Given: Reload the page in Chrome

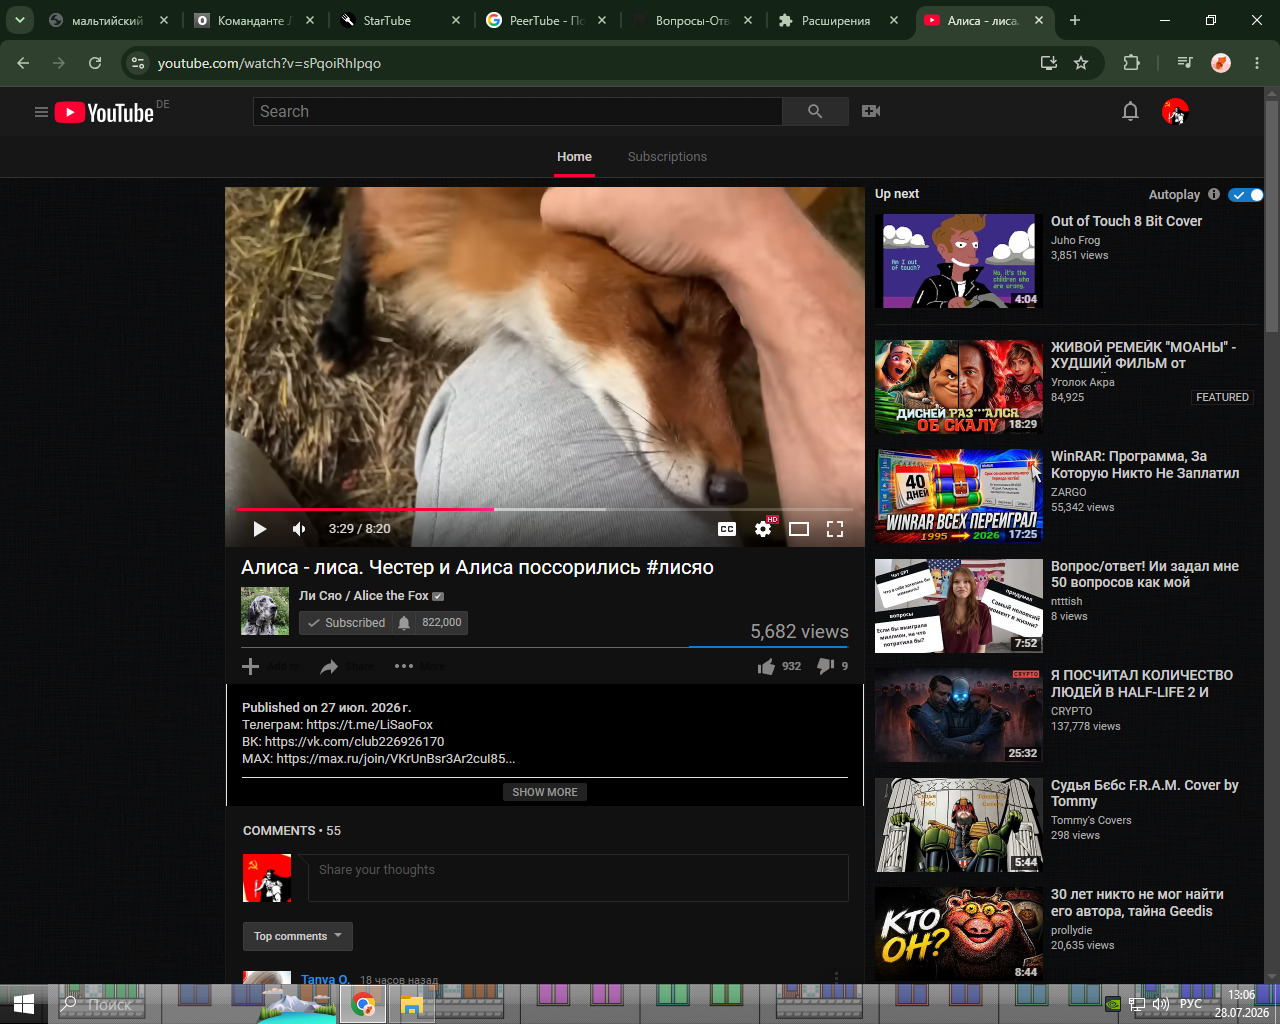Looking at the screenshot, I should tap(95, 63).
